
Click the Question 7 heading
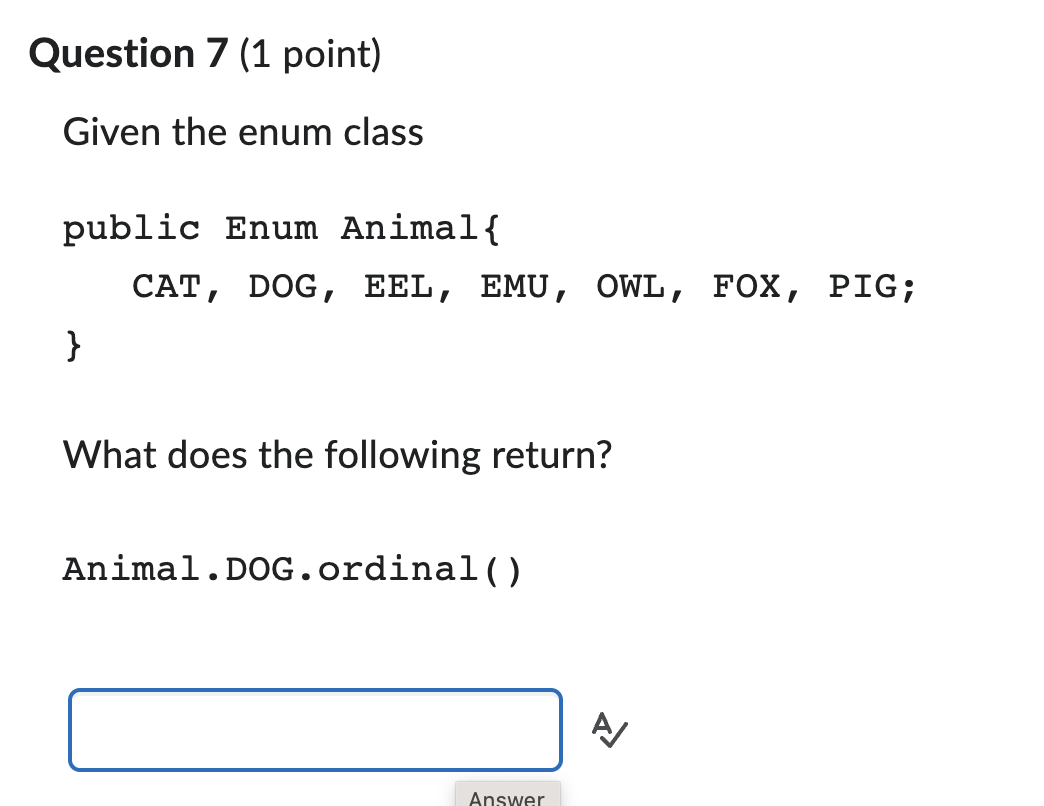[x=128, y=53]
